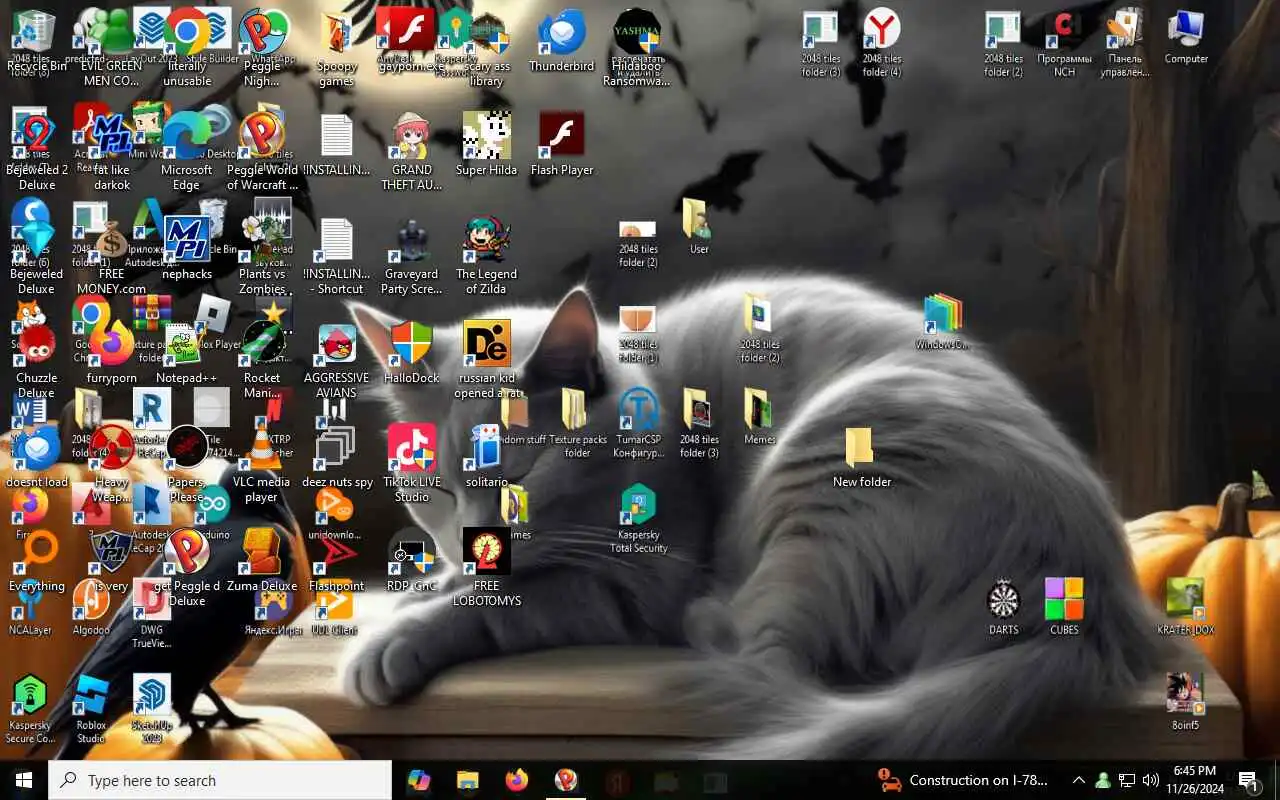Open the Algodoo shortcut

tap(91, 606)
